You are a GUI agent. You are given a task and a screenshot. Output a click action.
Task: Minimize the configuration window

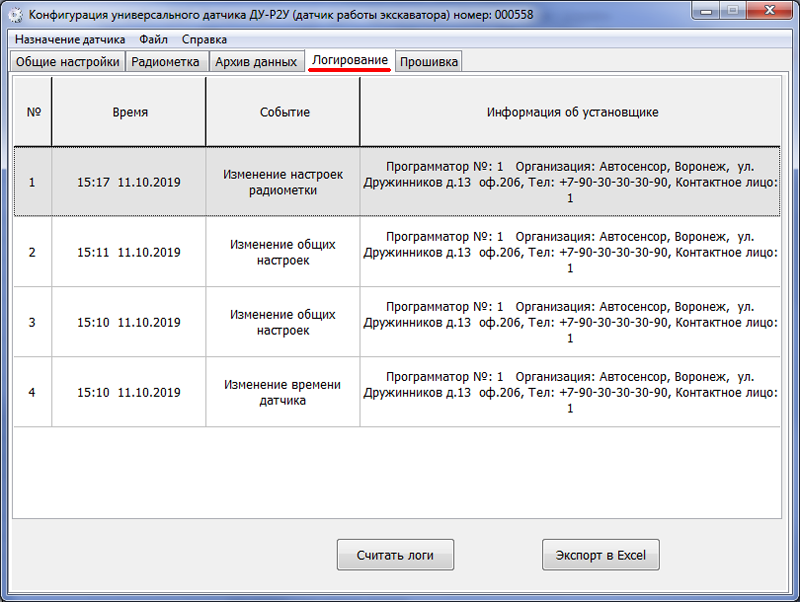706,11
